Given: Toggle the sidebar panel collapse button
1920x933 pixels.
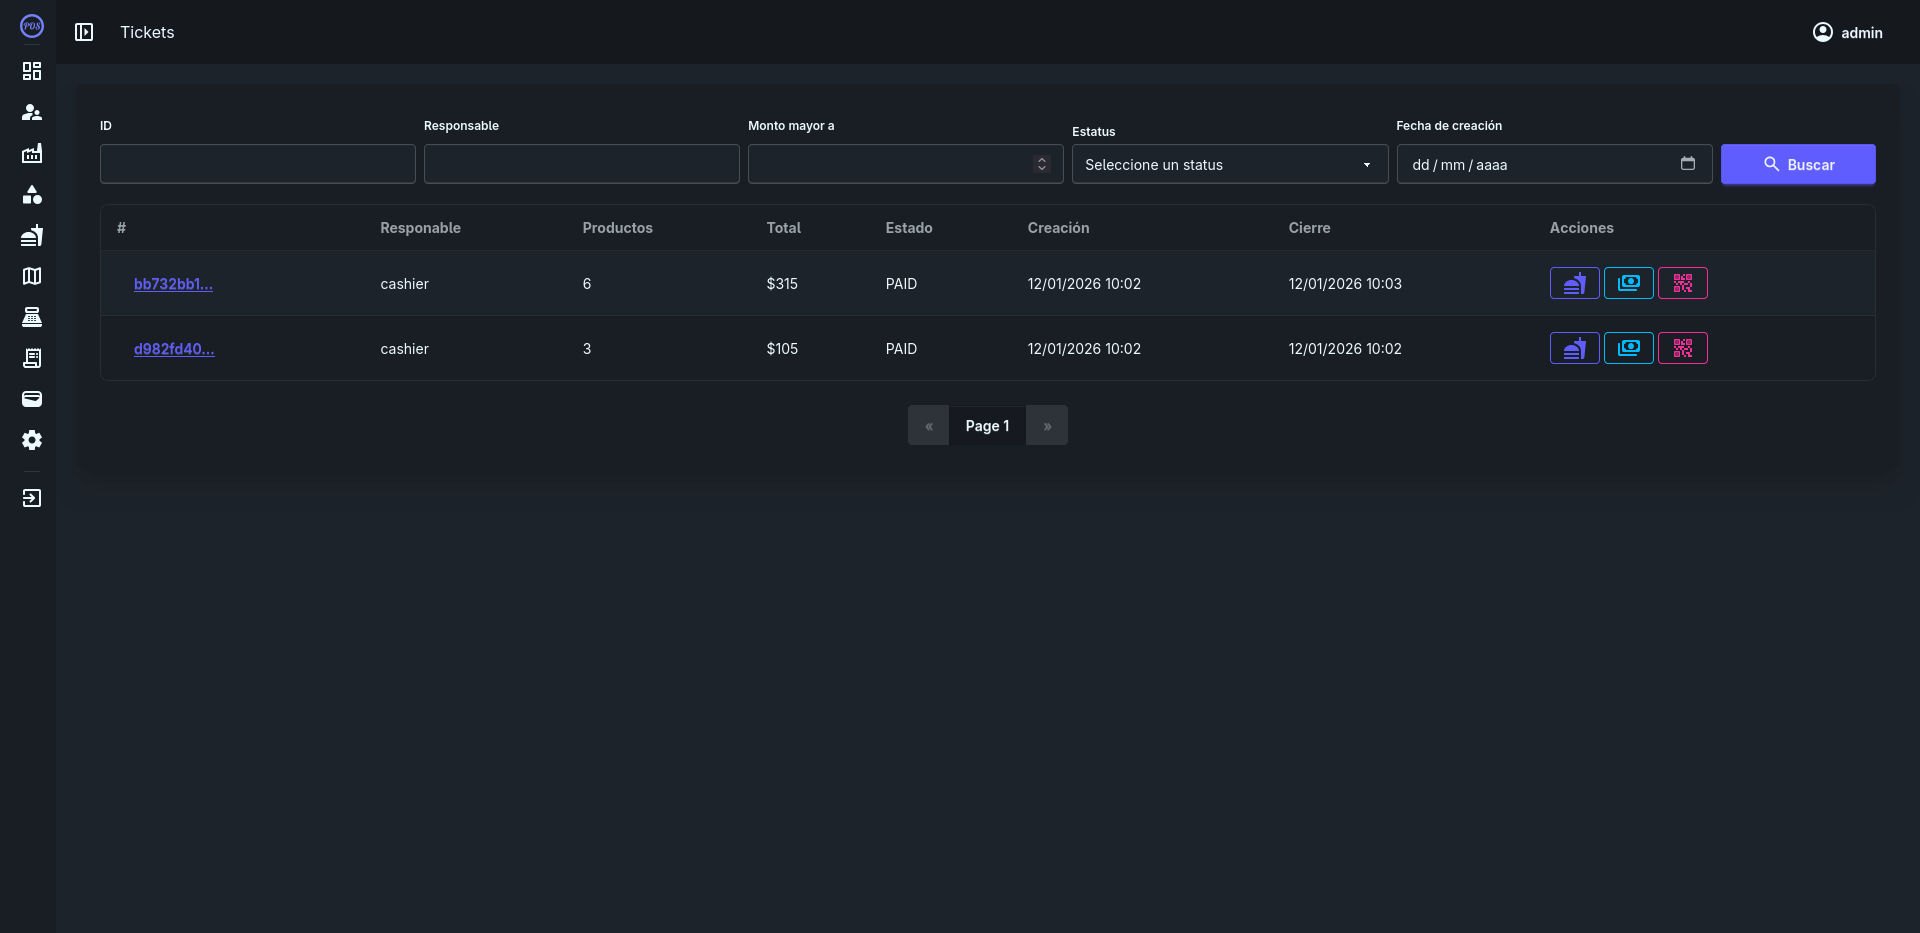Looking at the screenshot, I should point(84,32).
